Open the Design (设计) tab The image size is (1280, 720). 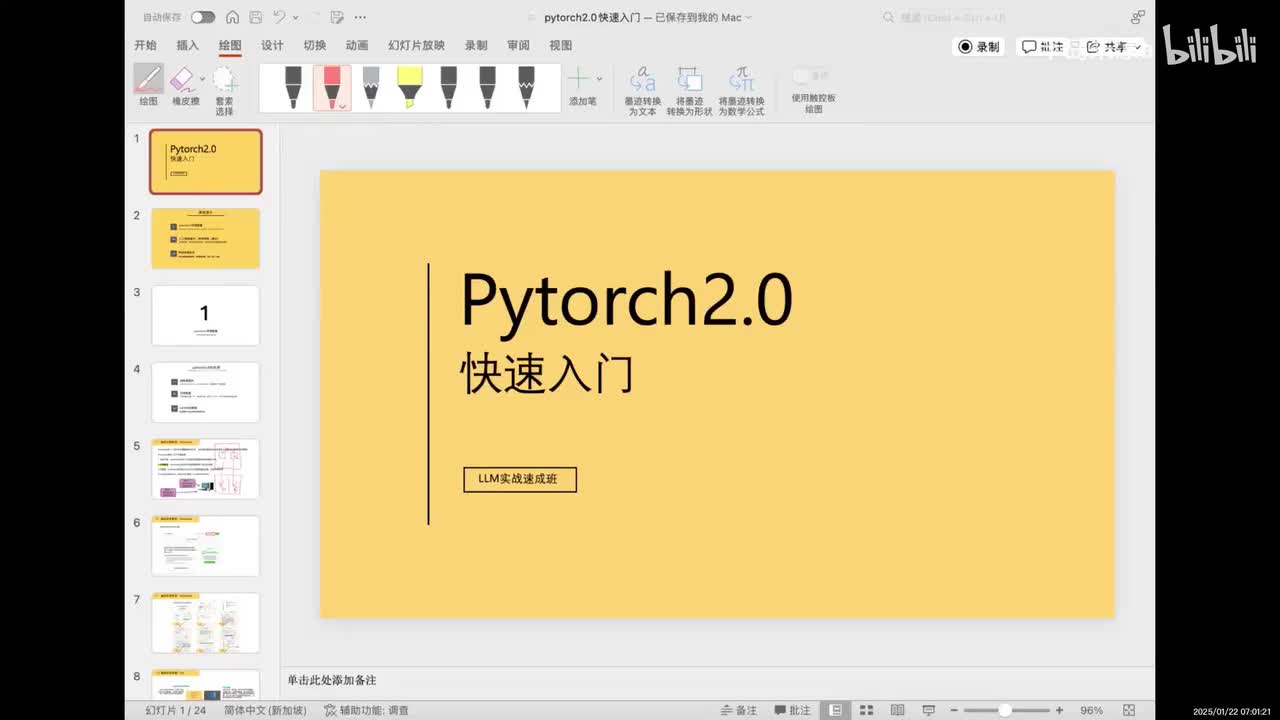click(x=272, y=45)
